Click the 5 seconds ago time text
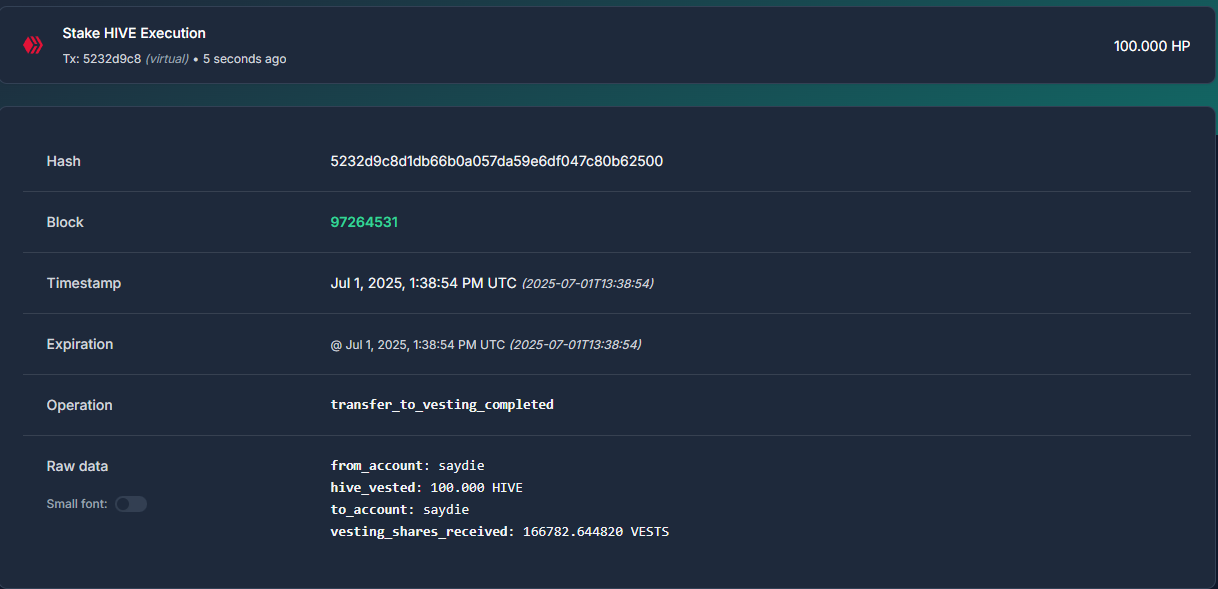 [245, 59]
